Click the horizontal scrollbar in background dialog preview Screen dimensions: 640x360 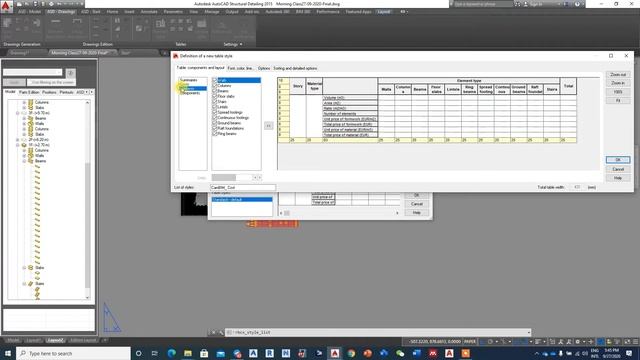339,213
